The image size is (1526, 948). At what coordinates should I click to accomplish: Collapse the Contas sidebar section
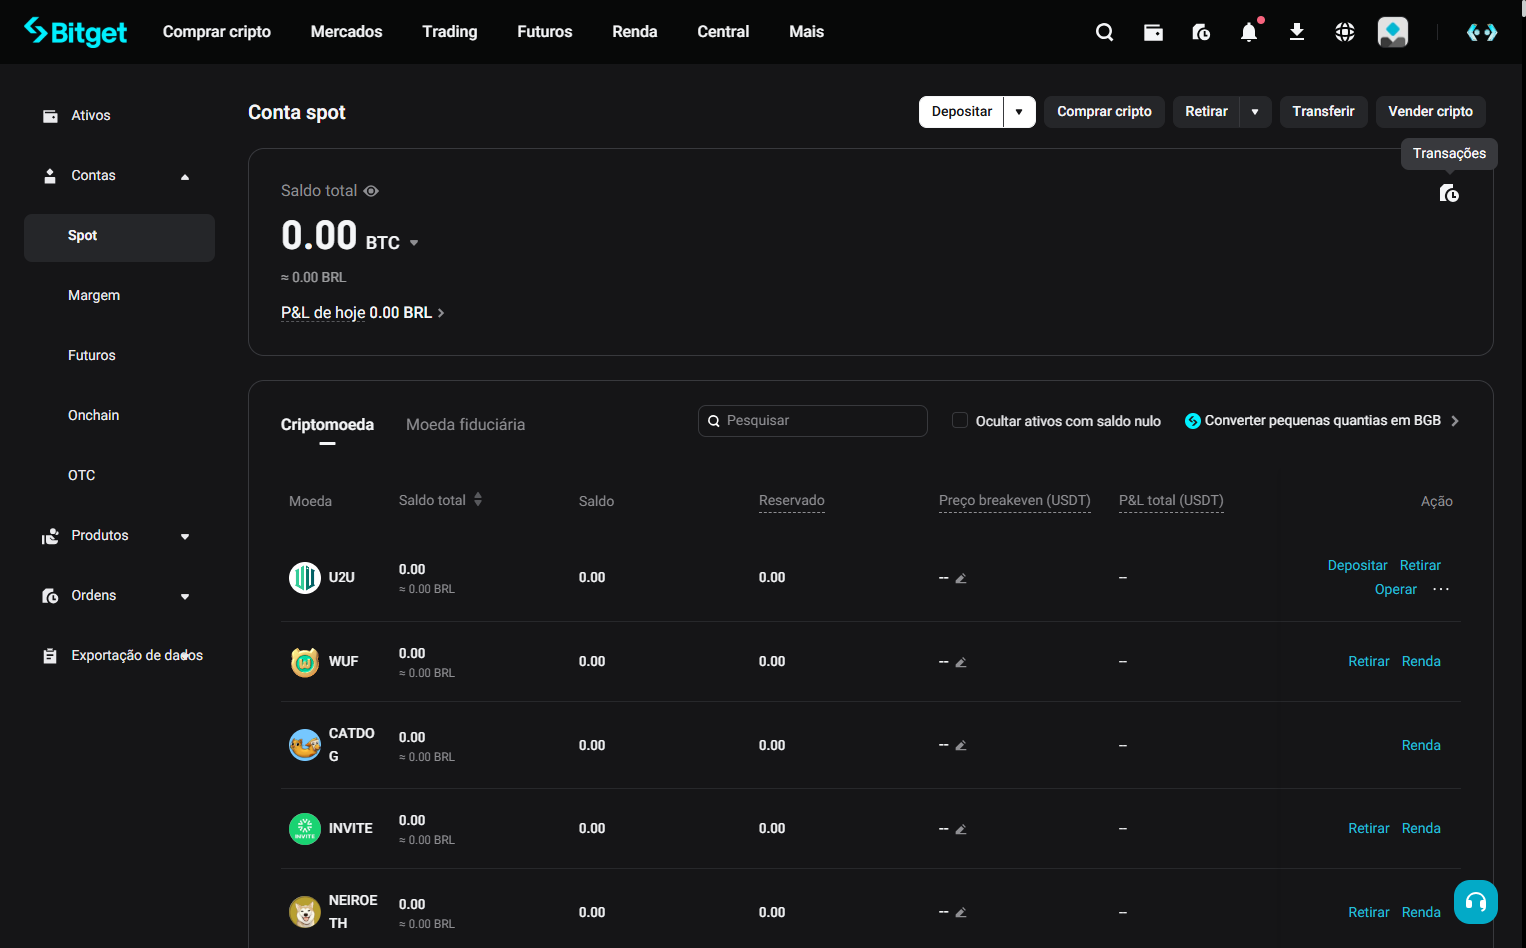pos(185,177)
